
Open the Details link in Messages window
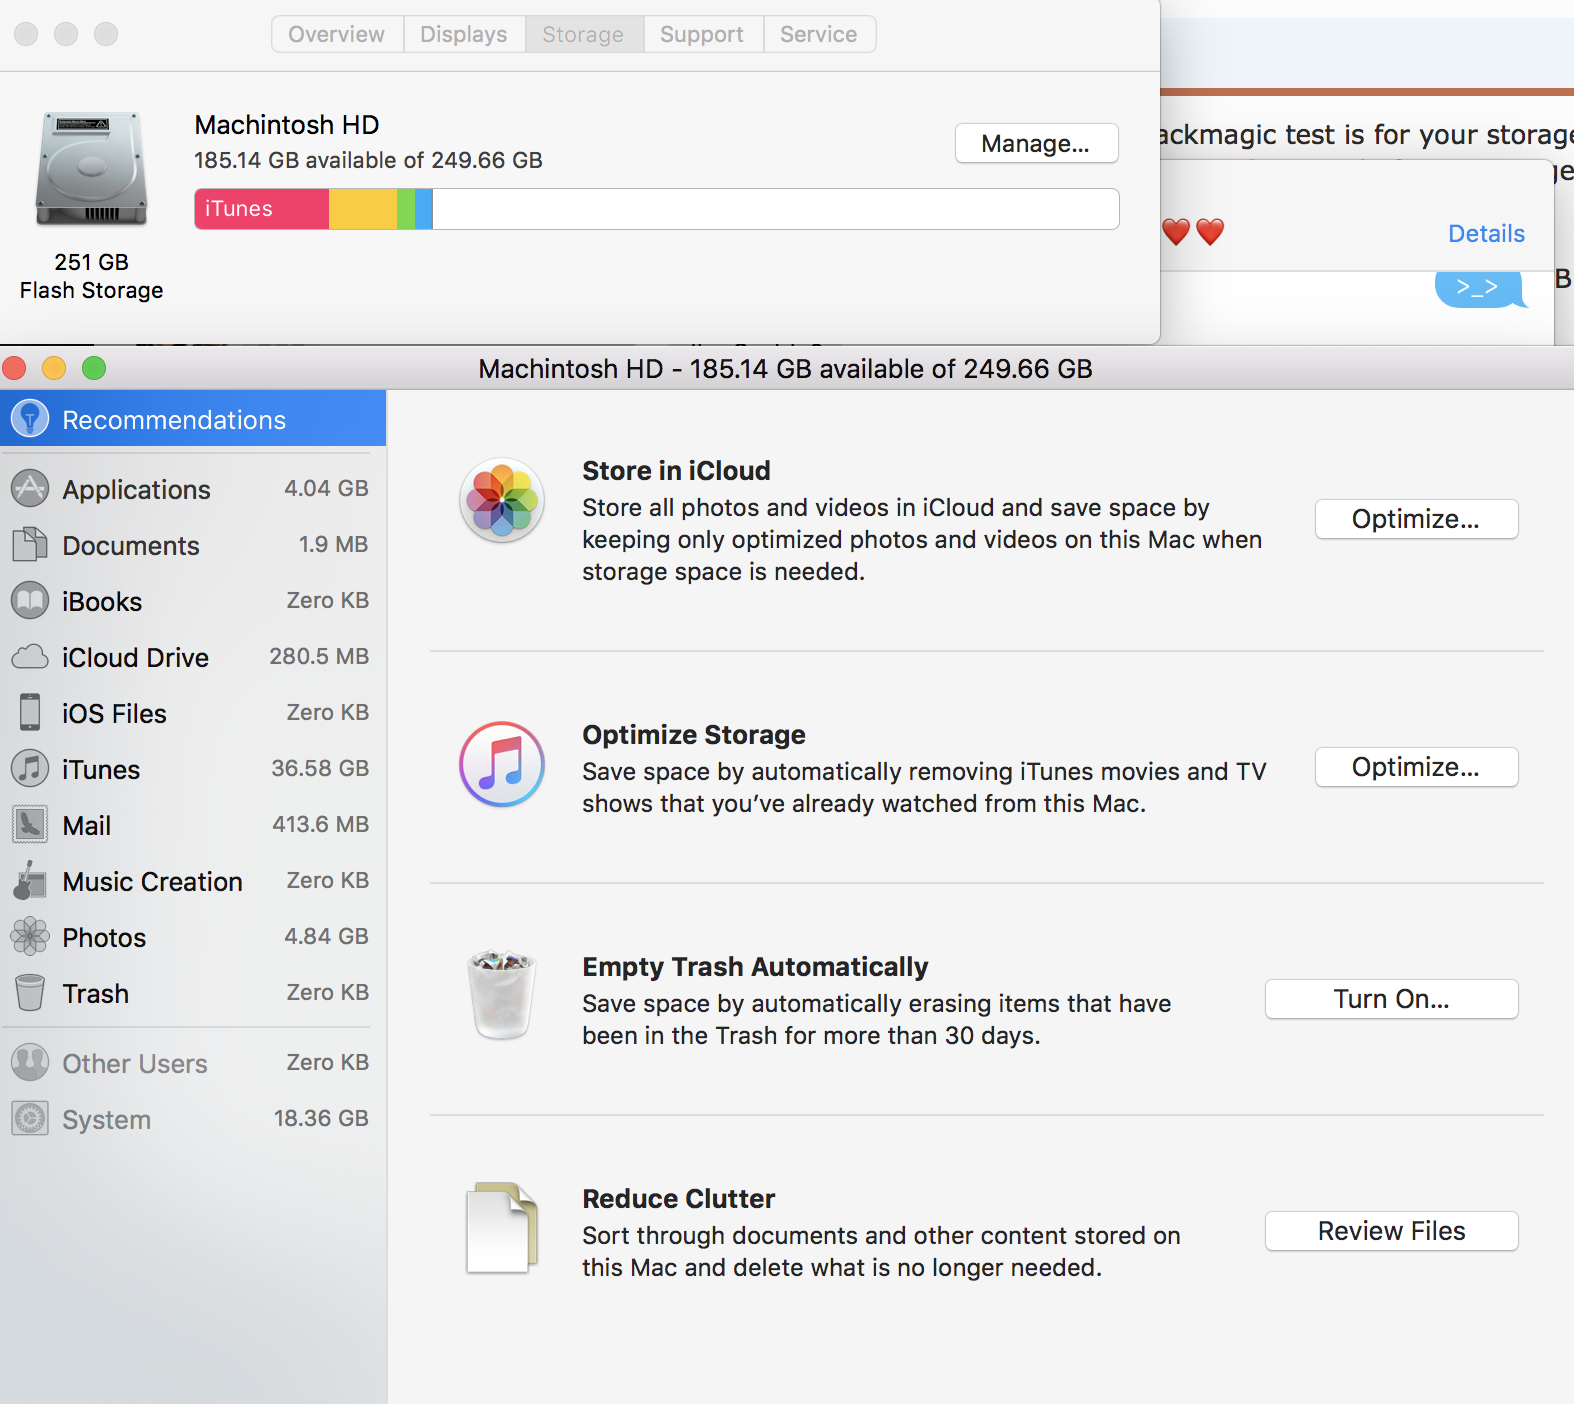[1486, 233]
